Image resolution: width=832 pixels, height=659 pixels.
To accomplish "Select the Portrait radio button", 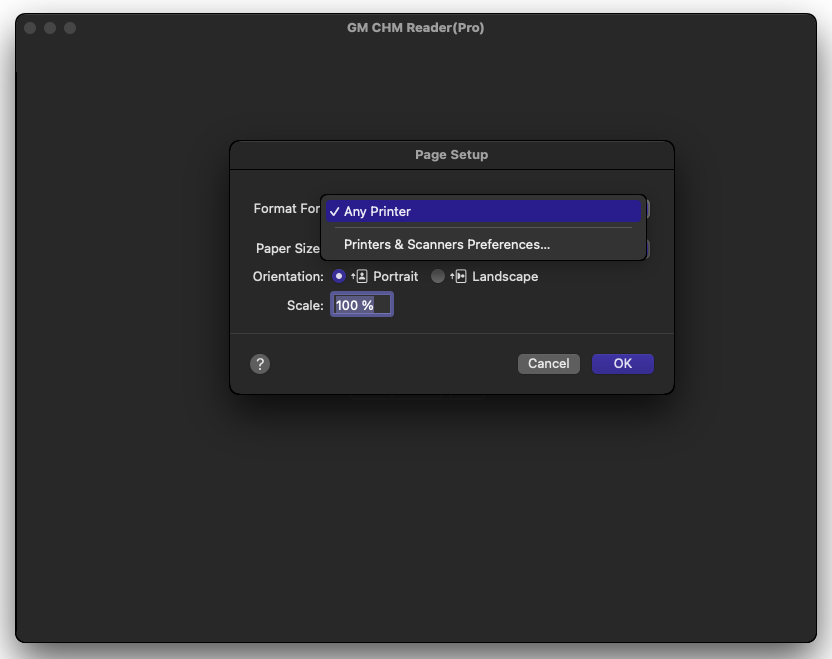I will [x=339, y=277].
